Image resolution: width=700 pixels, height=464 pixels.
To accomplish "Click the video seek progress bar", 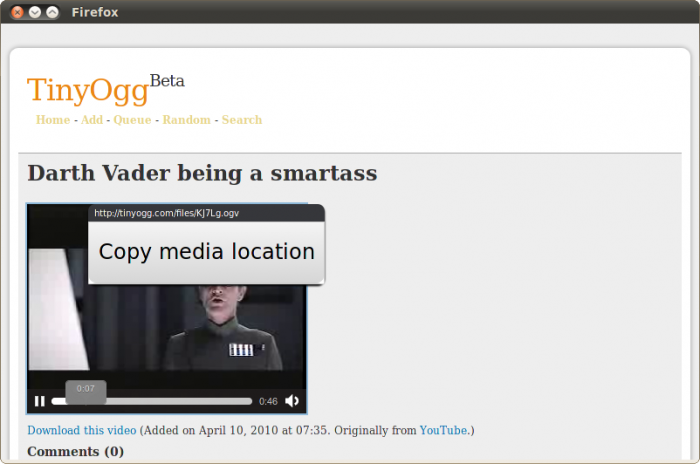I will tap(152, 401).
